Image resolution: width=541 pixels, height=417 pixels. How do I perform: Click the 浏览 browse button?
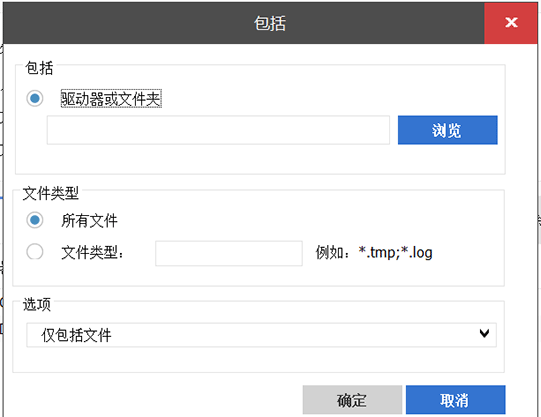pyautogui.click(x=447, y=130)
